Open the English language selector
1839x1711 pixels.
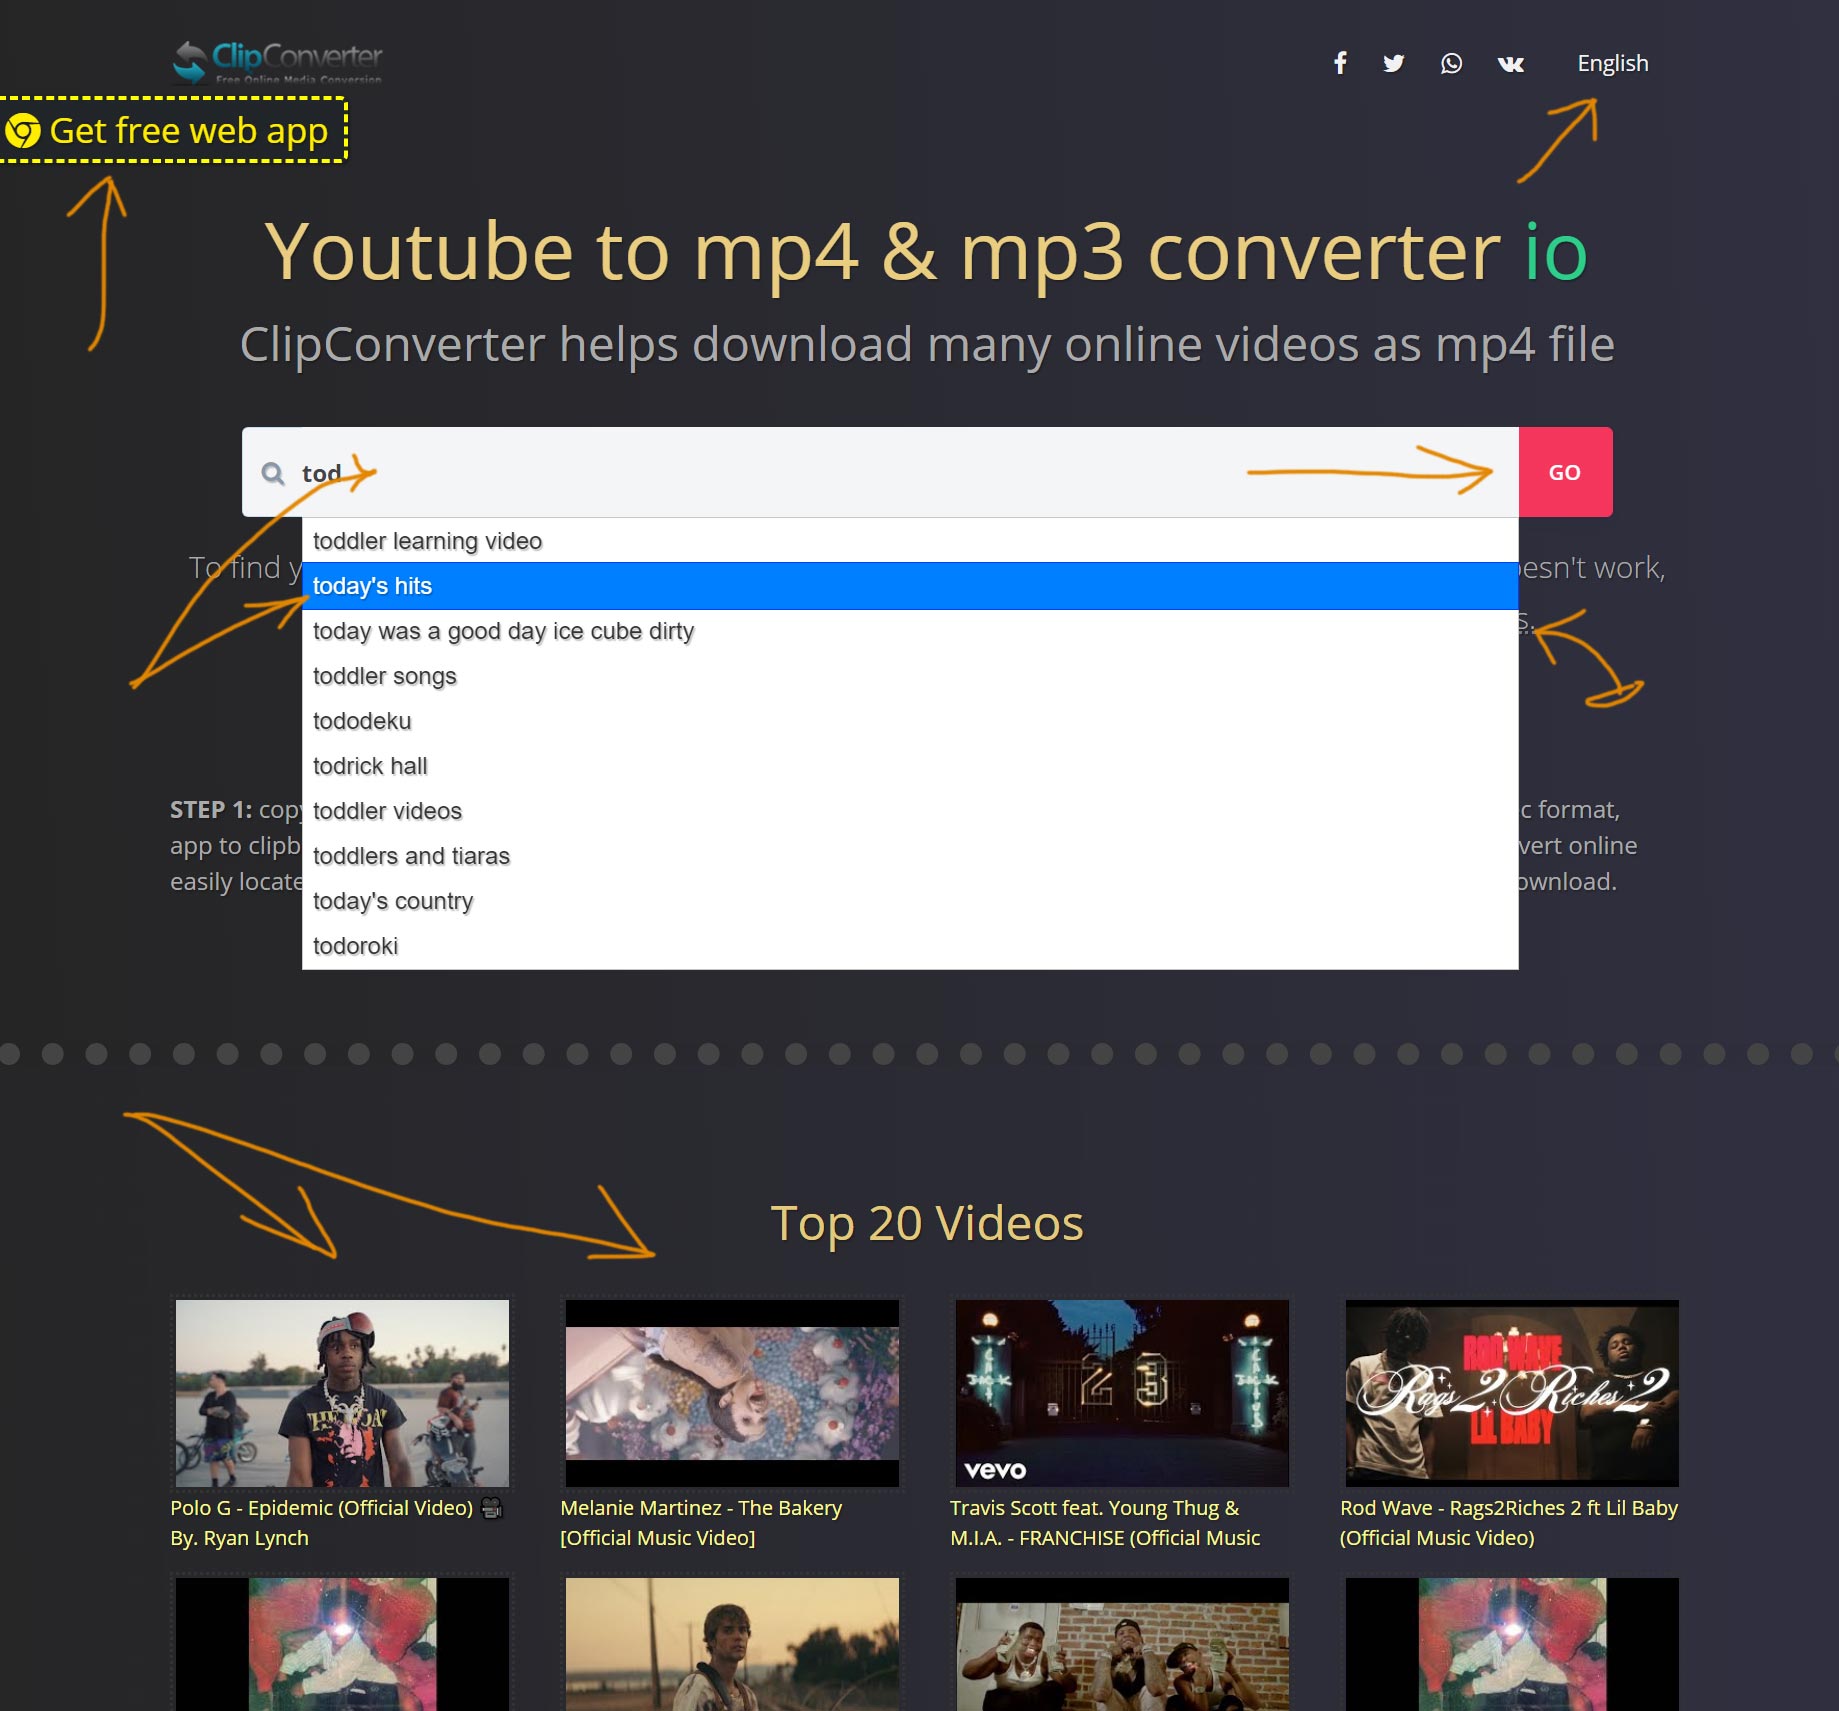(1612, 63)
